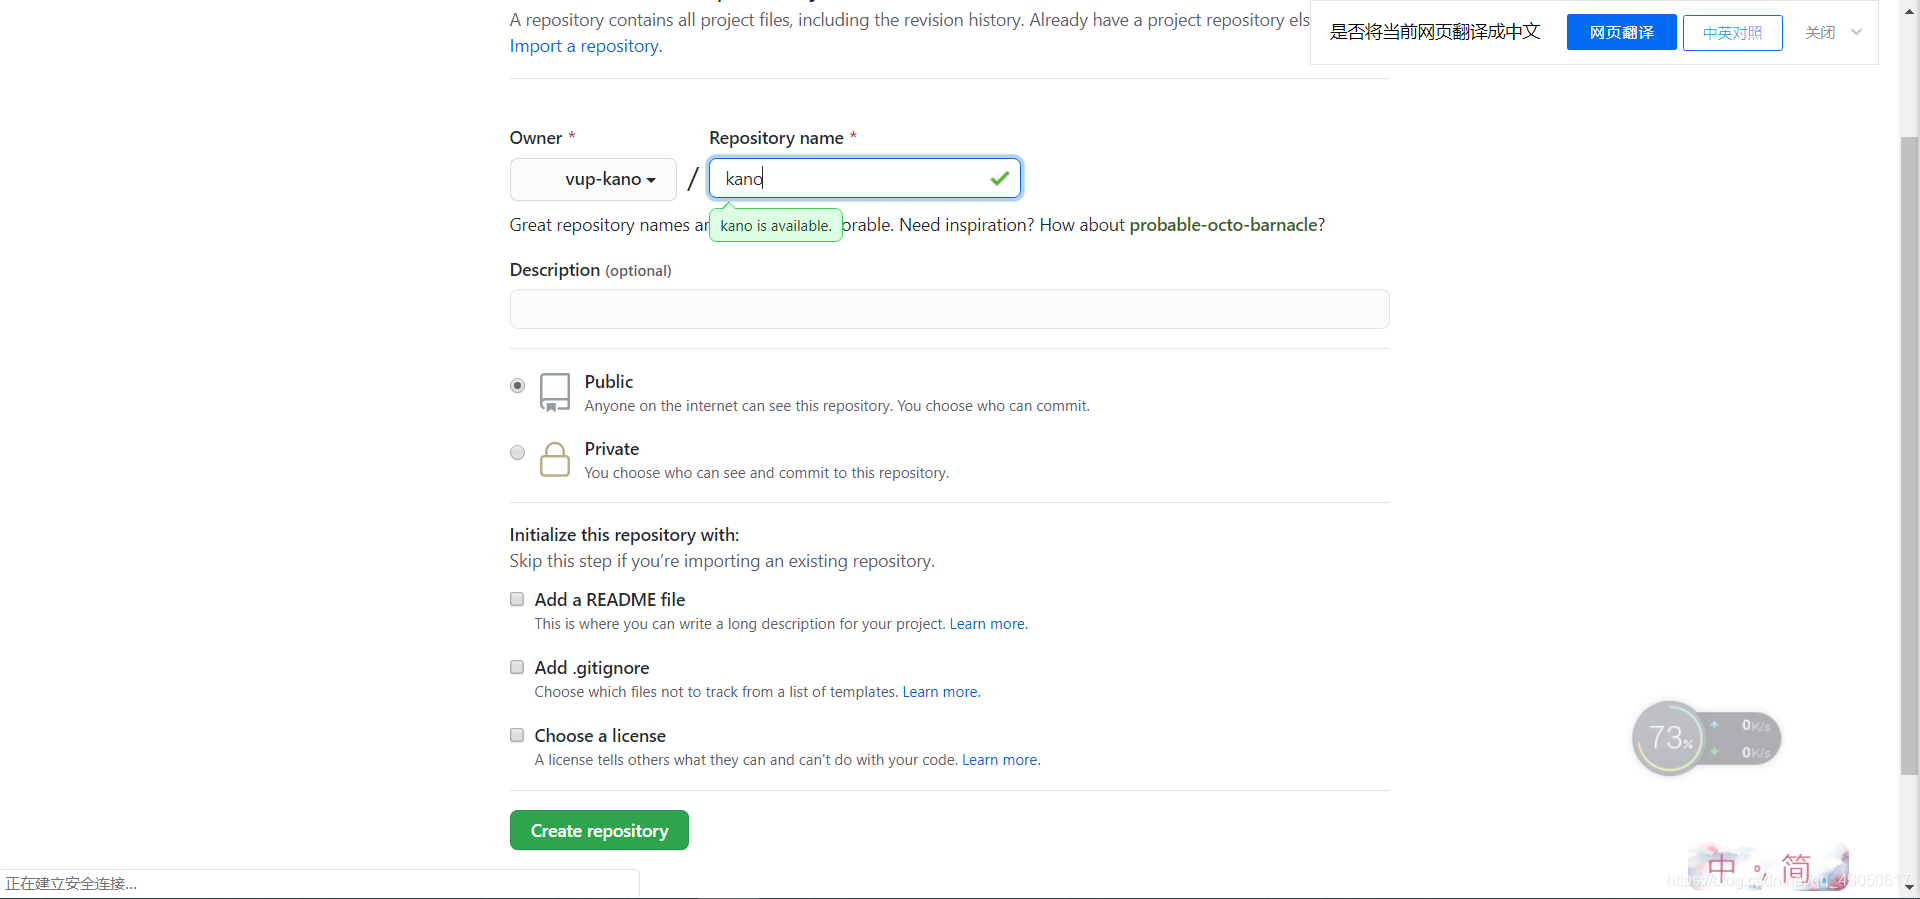
Task: Click the Public repository book icon
Action: [555, 392]
